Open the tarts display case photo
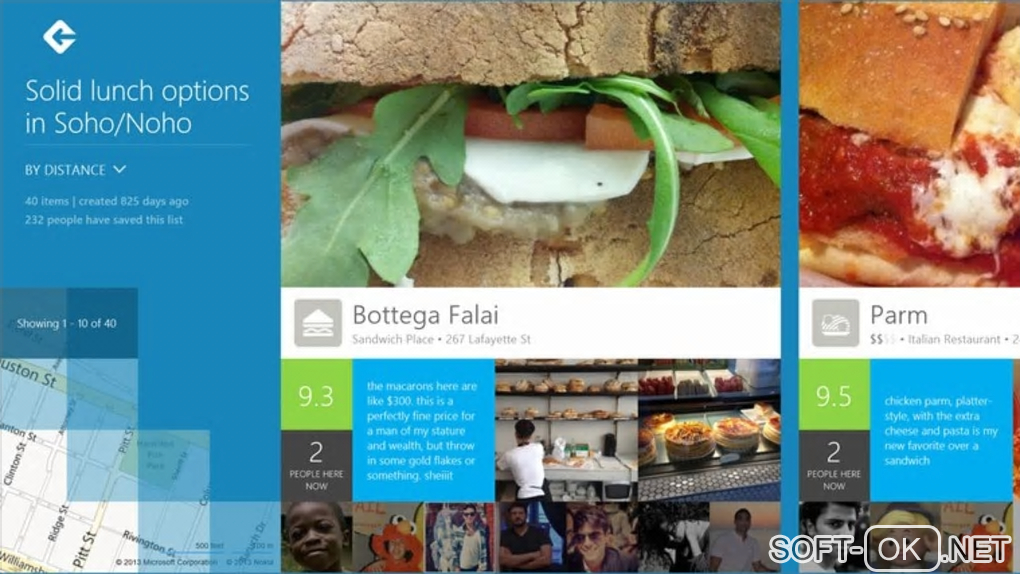The image size is (1020, 574). (x=710, y=430)
